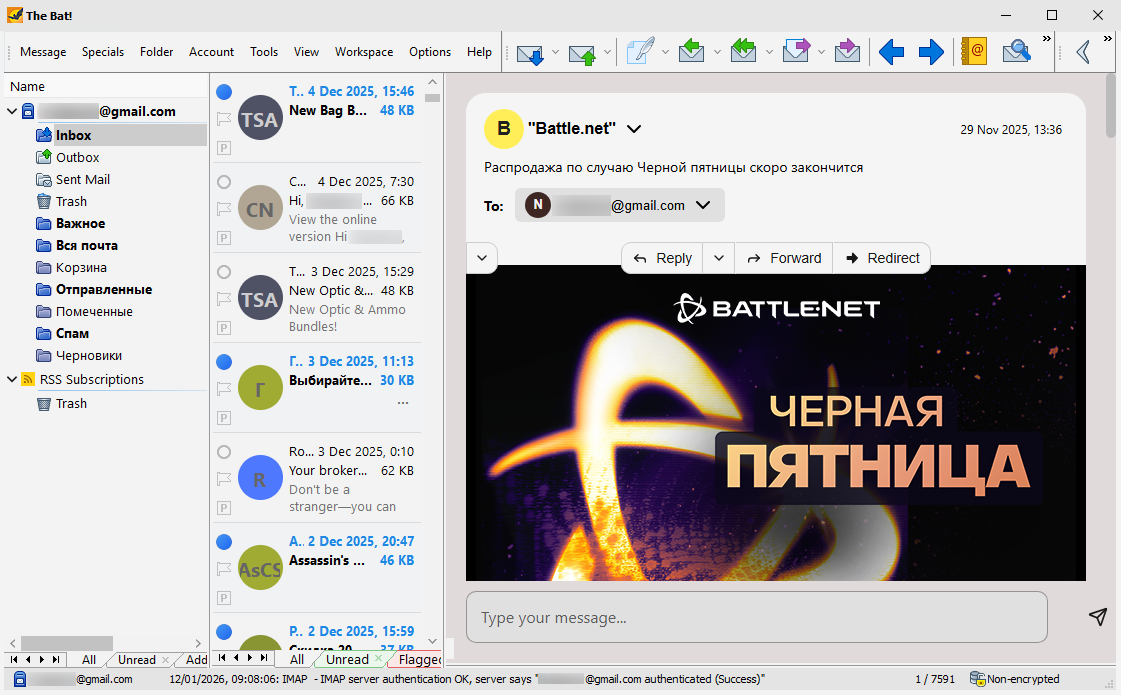This screenshot has height=695, width=1121.
Task: Click the parked P icon on the 7:30 message
Action: pos(224,238)
